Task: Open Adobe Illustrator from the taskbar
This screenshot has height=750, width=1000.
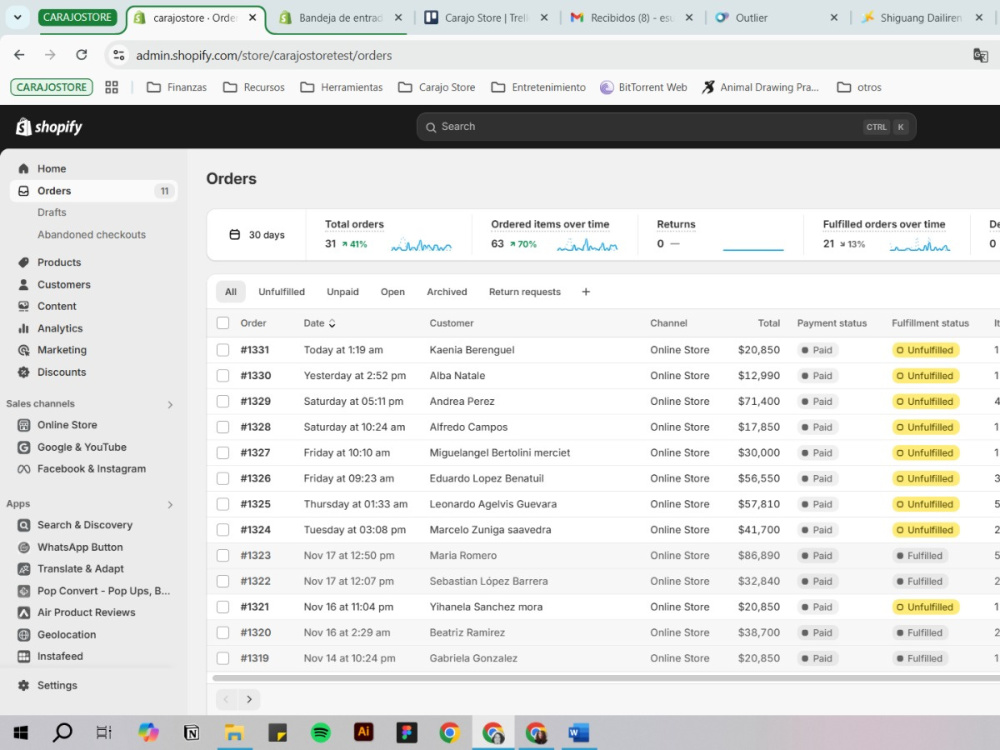Action: (364, 732)
